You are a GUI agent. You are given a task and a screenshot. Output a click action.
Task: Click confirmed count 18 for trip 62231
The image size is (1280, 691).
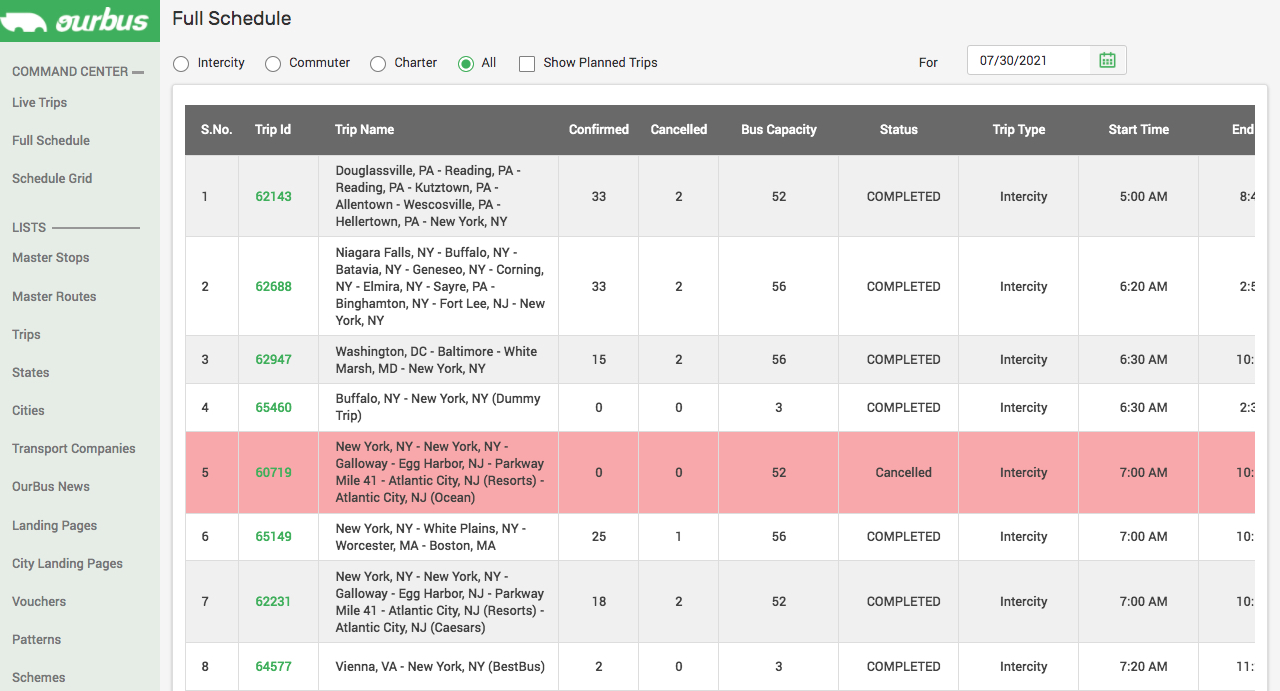[x=599, y=601]
